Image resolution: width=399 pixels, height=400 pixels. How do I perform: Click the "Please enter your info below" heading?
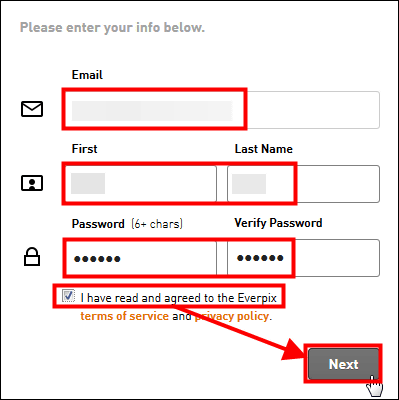[x=112, y=27]
